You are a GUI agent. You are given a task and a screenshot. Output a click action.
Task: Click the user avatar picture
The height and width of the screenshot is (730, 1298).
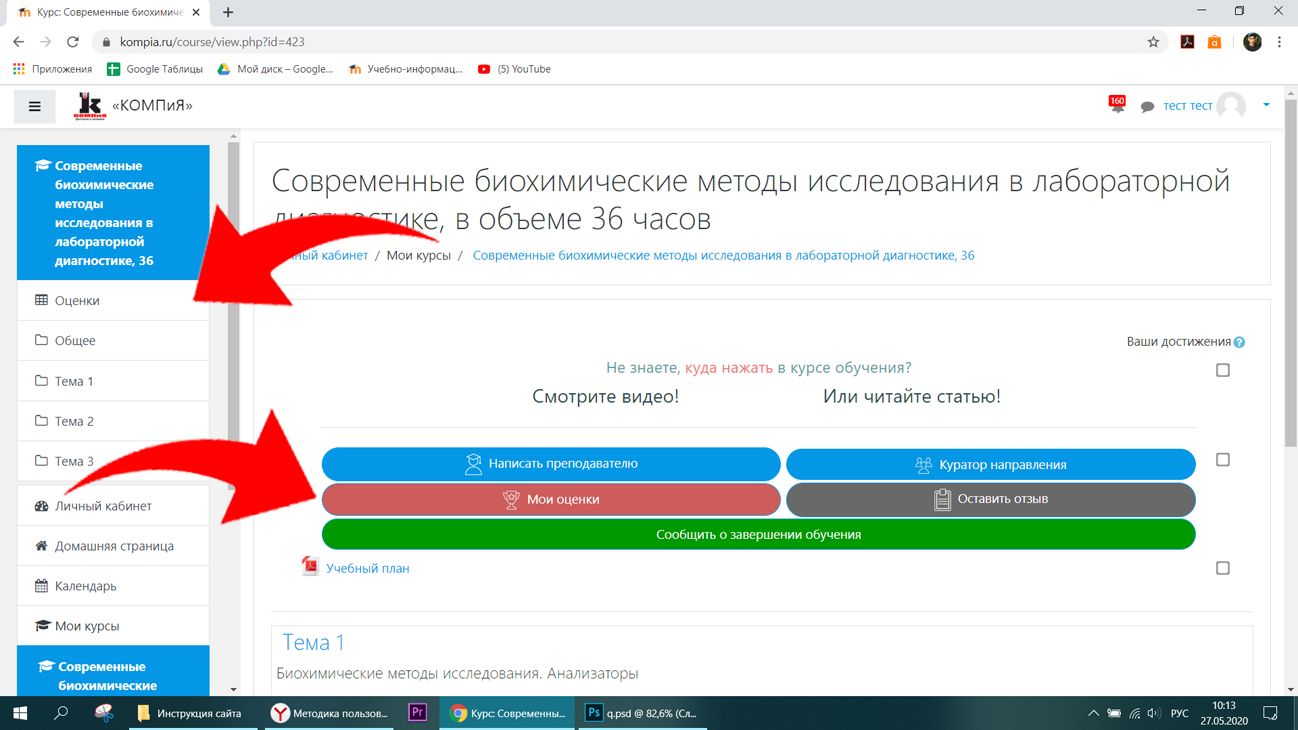(1231, 106)
